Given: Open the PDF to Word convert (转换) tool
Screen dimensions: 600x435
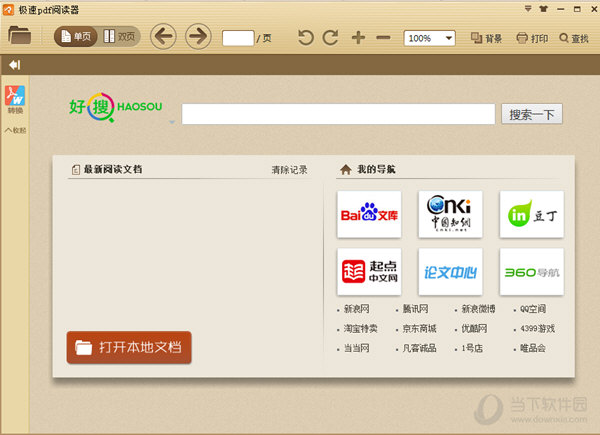Looking at the screenshot, I should coord(15,99).
